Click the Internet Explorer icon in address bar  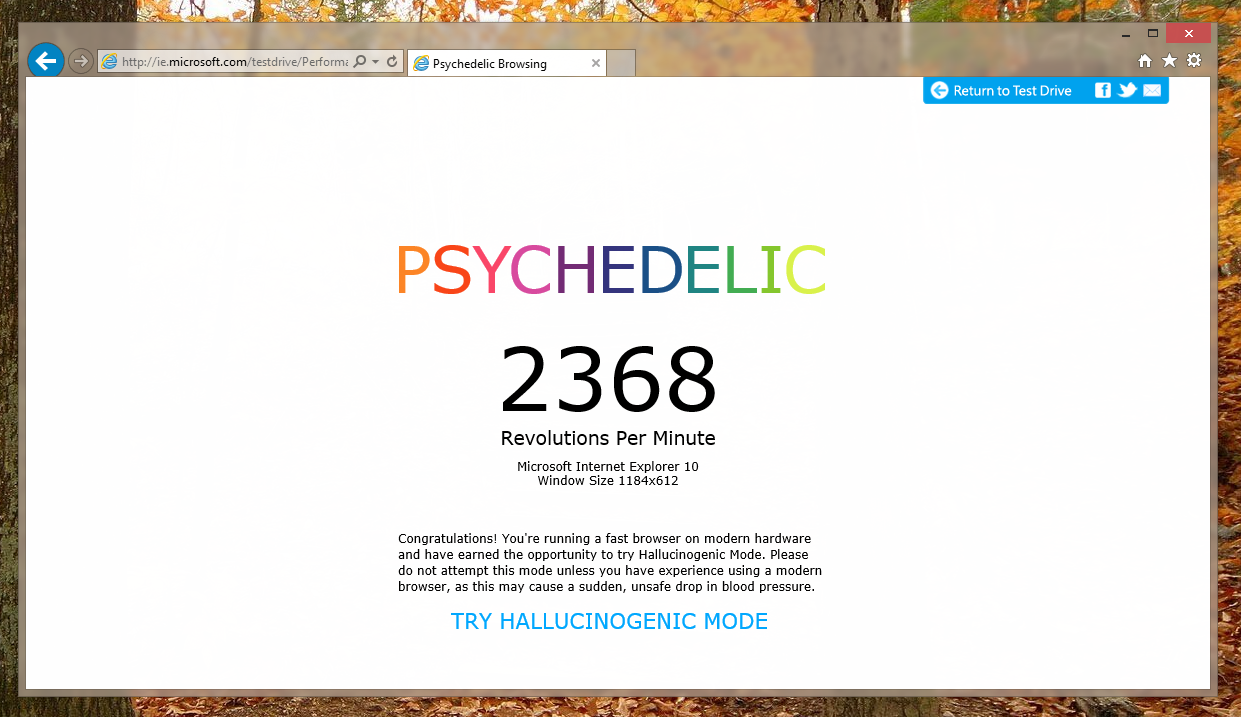pos(109,62)
